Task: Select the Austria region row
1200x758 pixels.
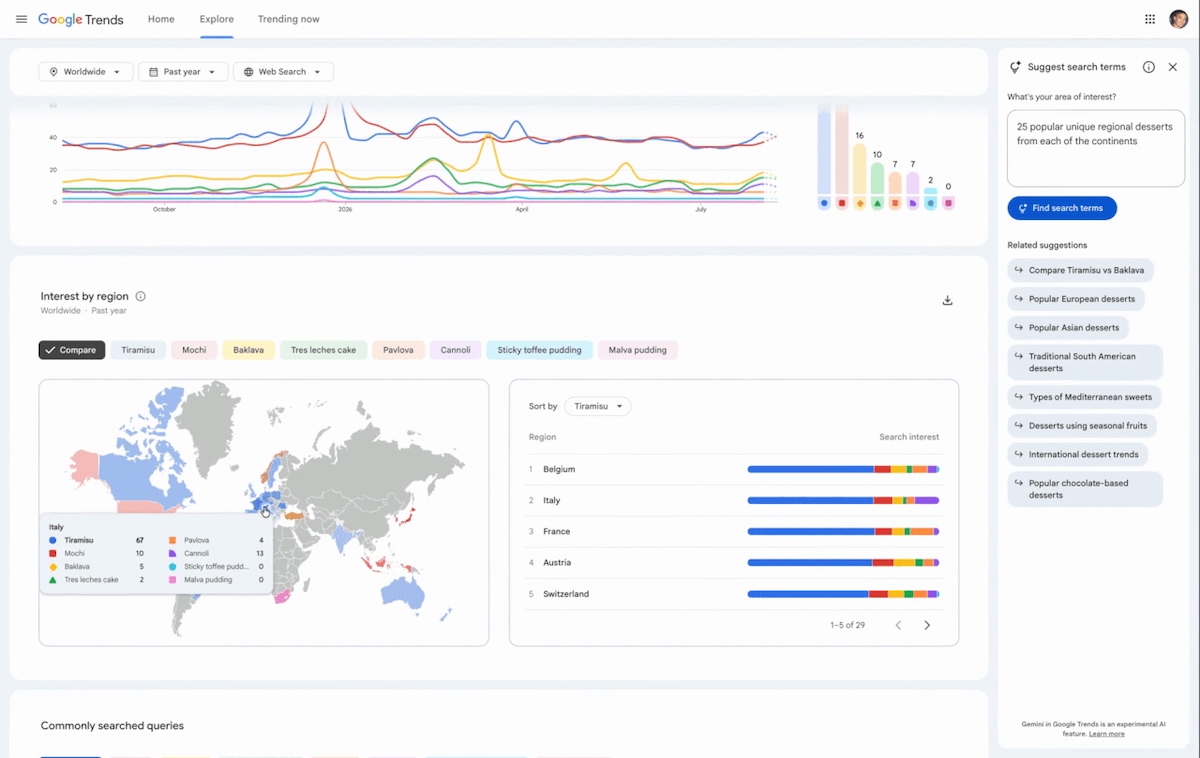Action: coord(733,563)
